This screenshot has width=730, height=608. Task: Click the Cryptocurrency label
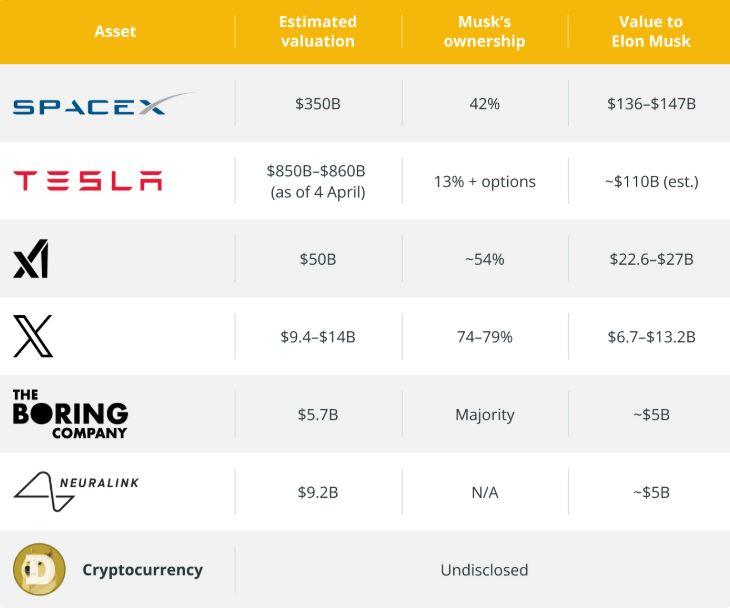coord(142,570)
